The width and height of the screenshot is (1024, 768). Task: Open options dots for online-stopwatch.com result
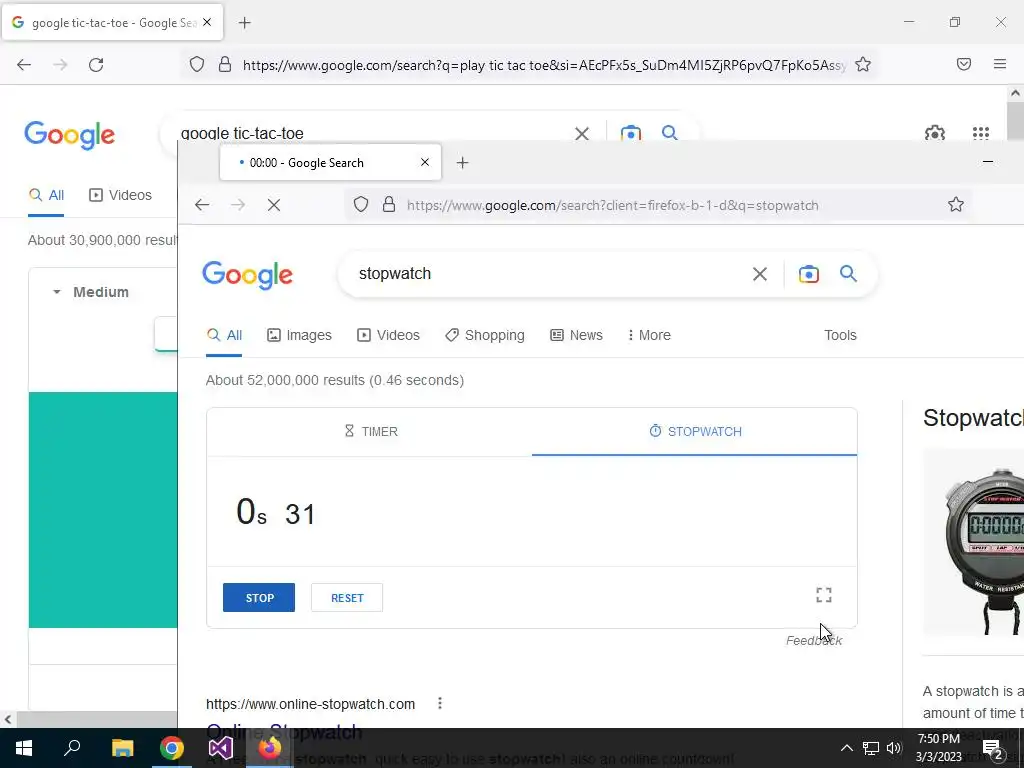(x=440, y=703)
